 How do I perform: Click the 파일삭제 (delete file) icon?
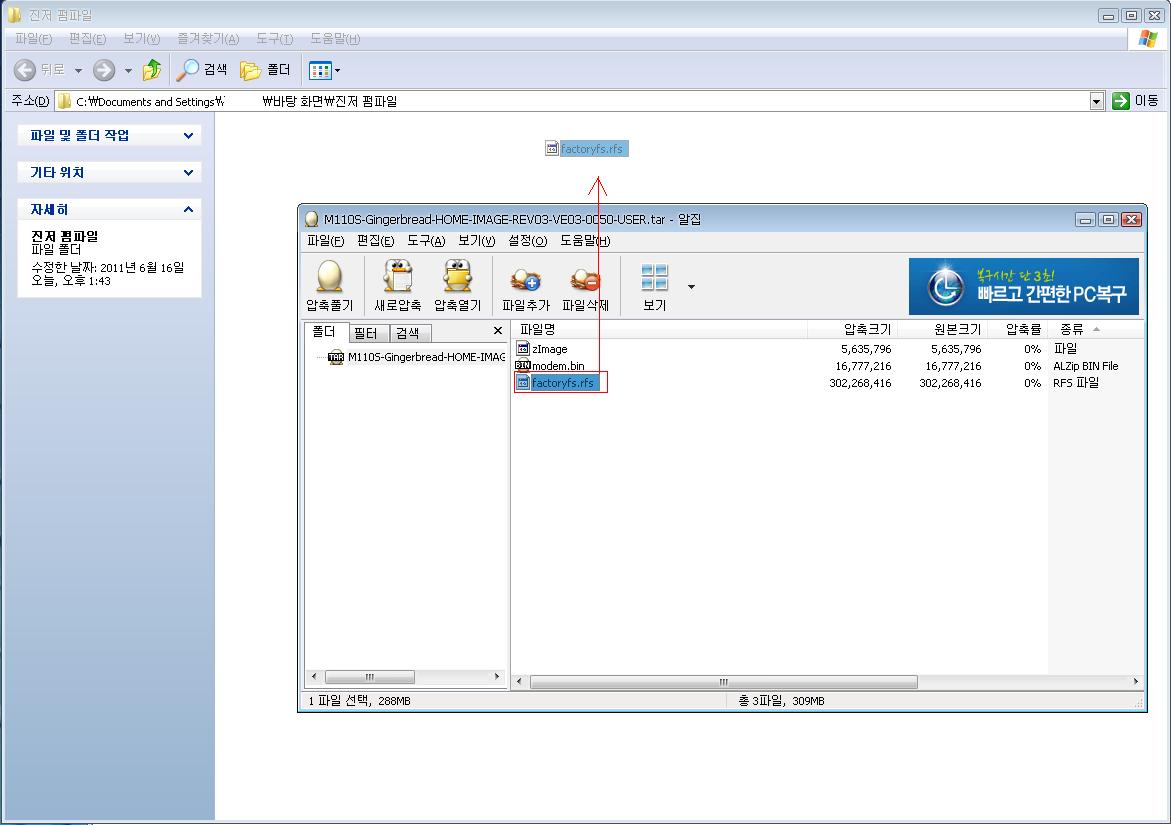(585, 280)
